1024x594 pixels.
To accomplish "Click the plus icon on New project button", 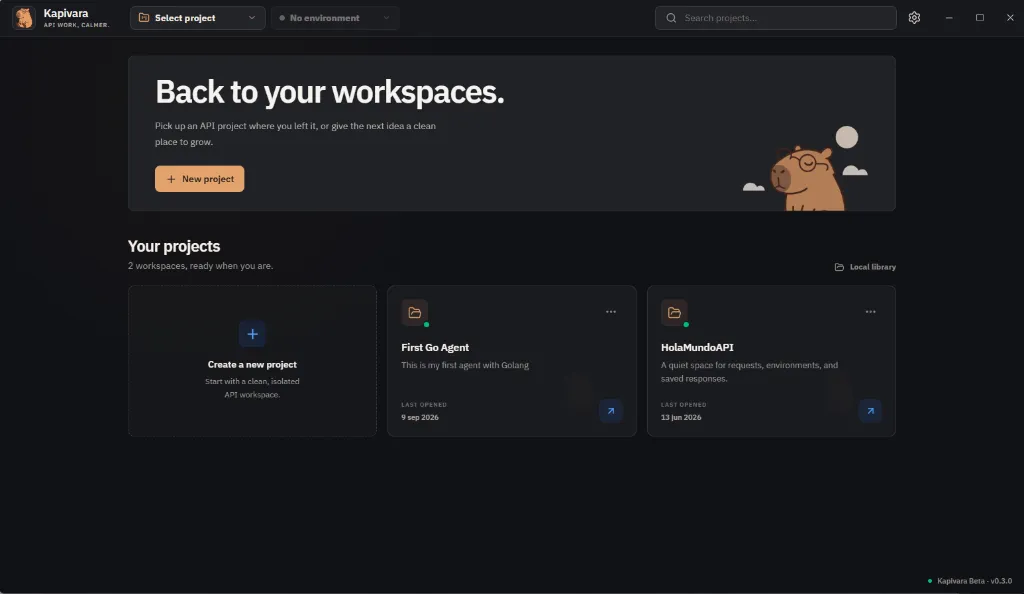I will (x=171, y=179).
